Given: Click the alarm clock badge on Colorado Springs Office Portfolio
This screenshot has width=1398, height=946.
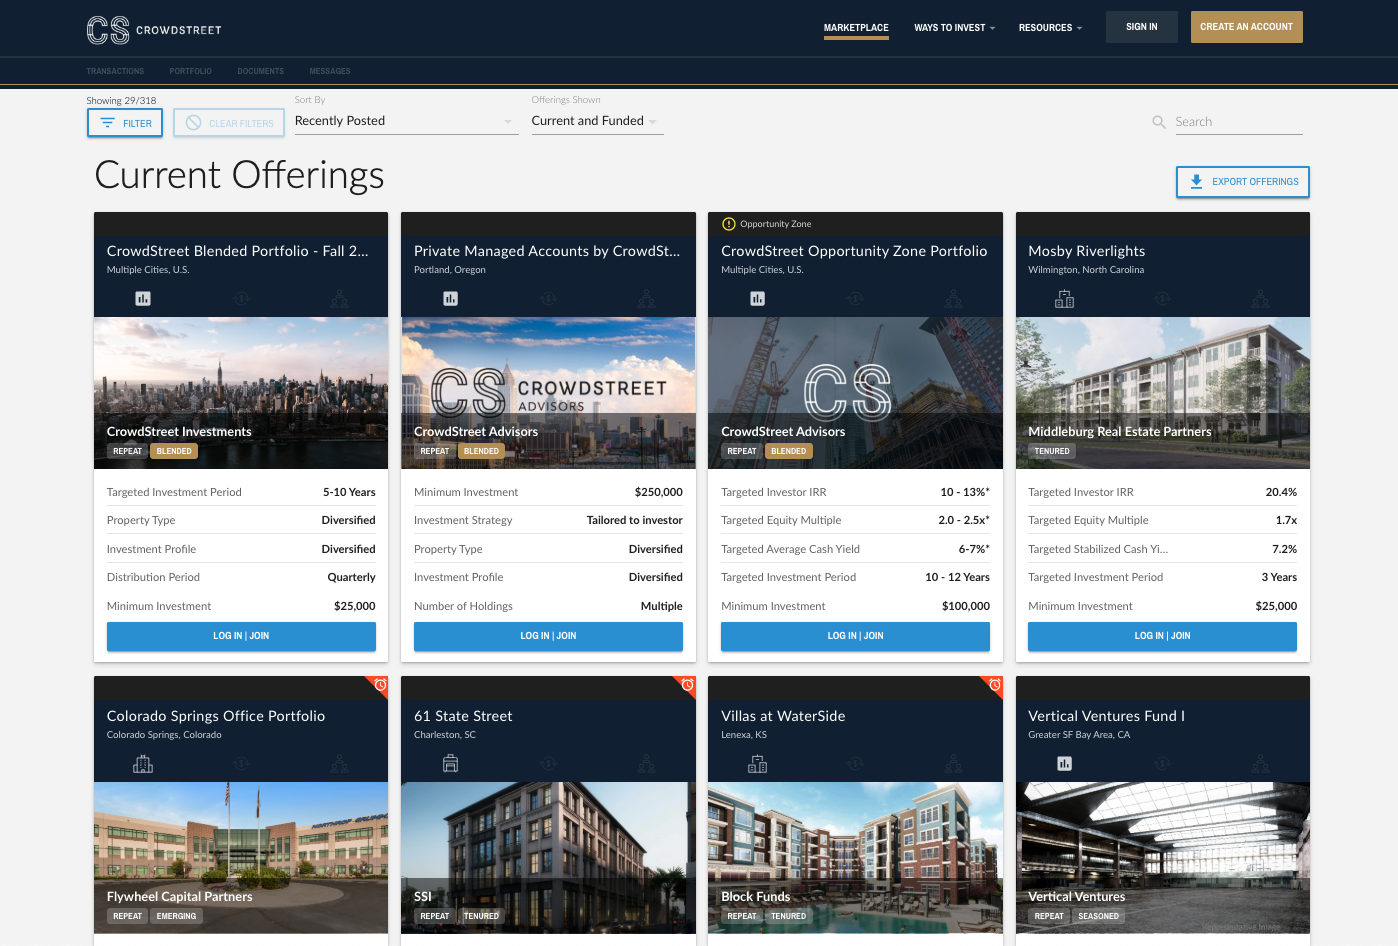Looking at the screenshot, I should pos(380,685).
